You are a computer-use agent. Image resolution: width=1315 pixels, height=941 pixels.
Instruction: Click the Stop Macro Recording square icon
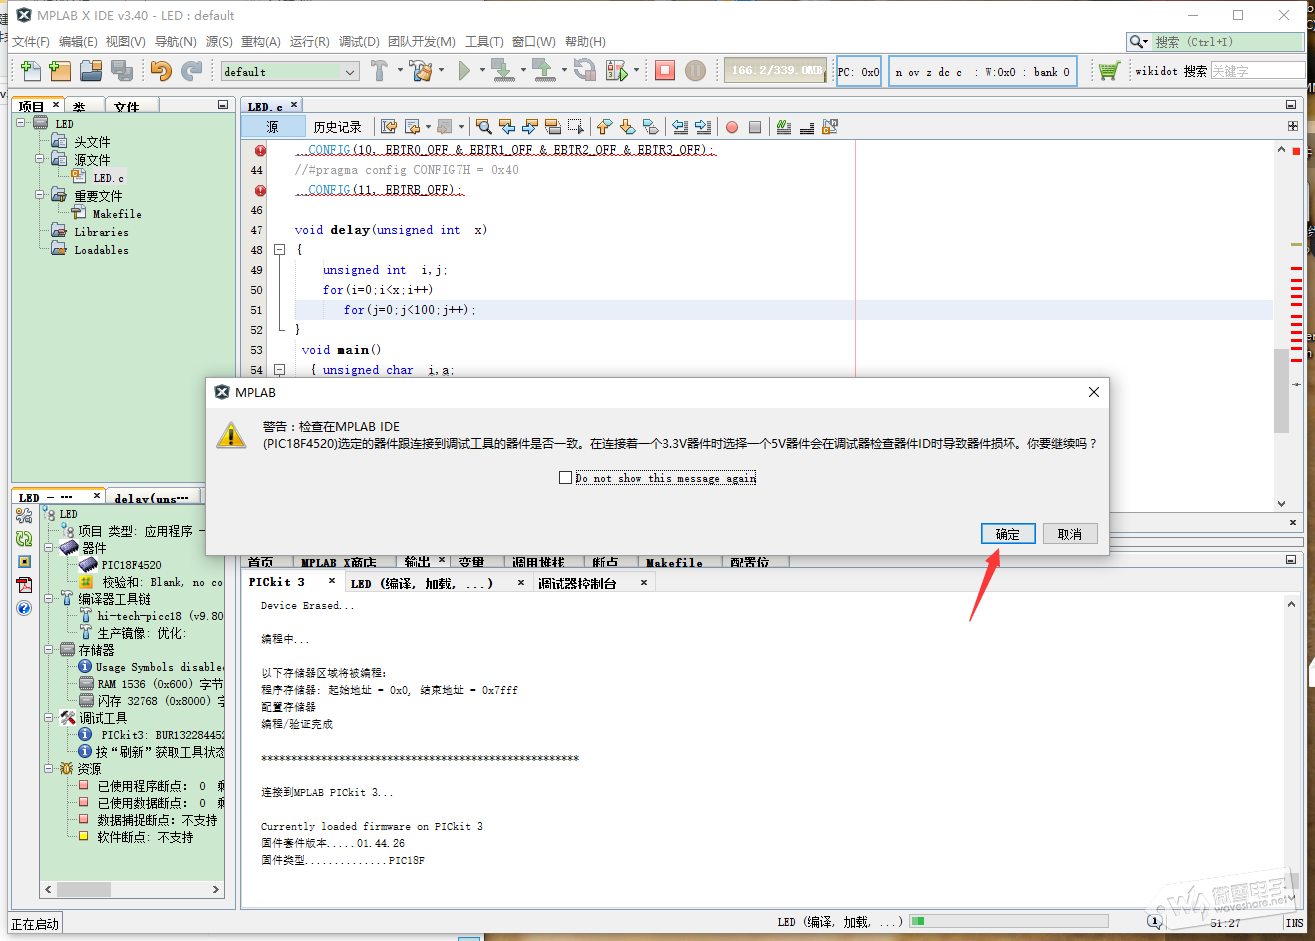pos(755,127)
